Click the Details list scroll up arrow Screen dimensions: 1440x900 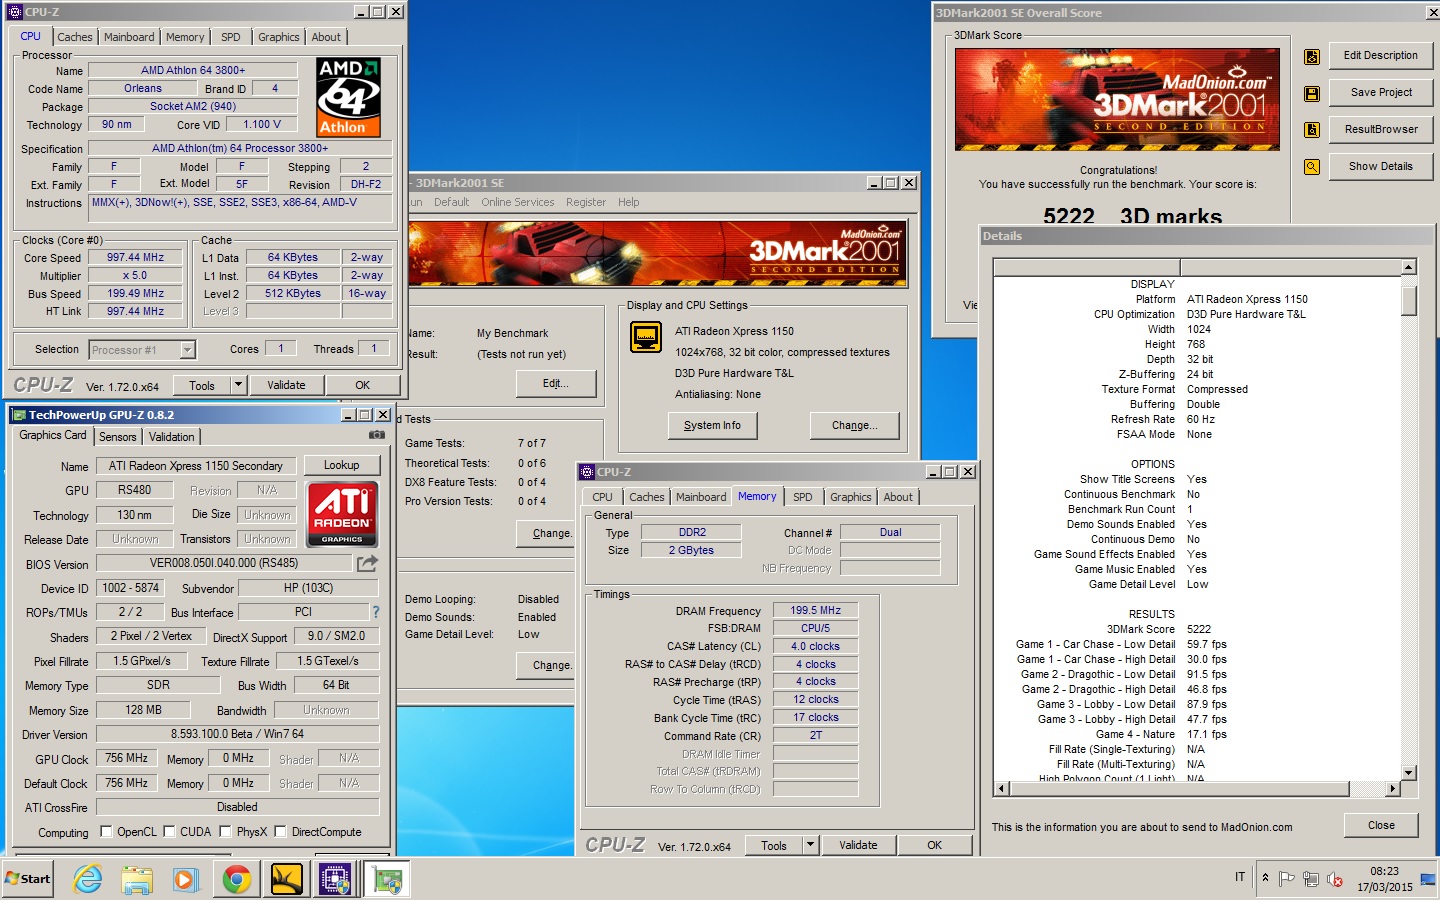[x=1409, y=267]
